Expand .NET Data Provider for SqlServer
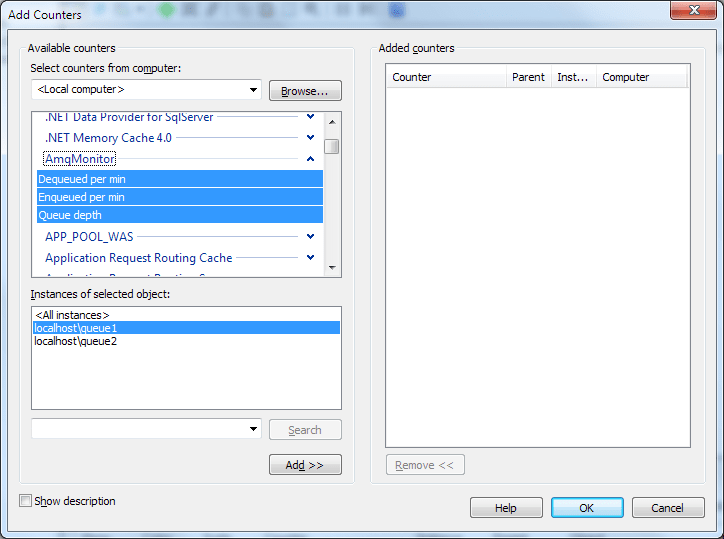The height and width of the screenshot is (539, 724). point(310,118)
